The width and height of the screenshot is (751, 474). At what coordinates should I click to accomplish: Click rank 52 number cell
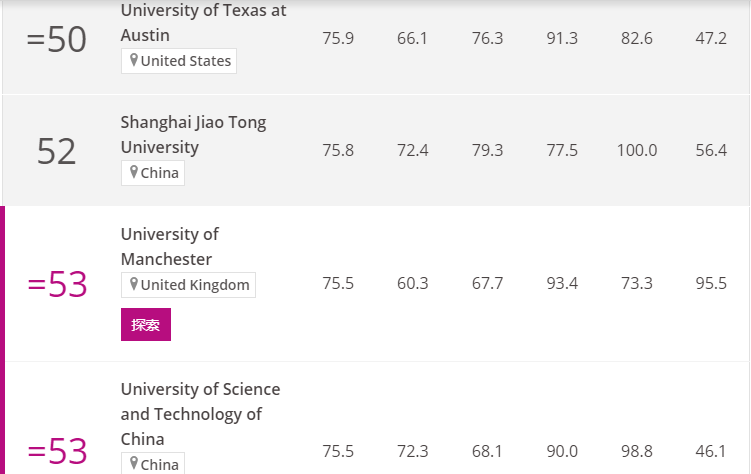[57, 151]
